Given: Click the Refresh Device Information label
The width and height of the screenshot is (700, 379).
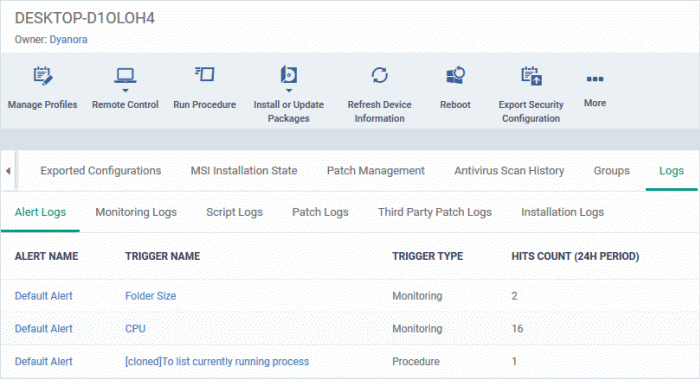Looking at the screenshot, I should [379, 111].
